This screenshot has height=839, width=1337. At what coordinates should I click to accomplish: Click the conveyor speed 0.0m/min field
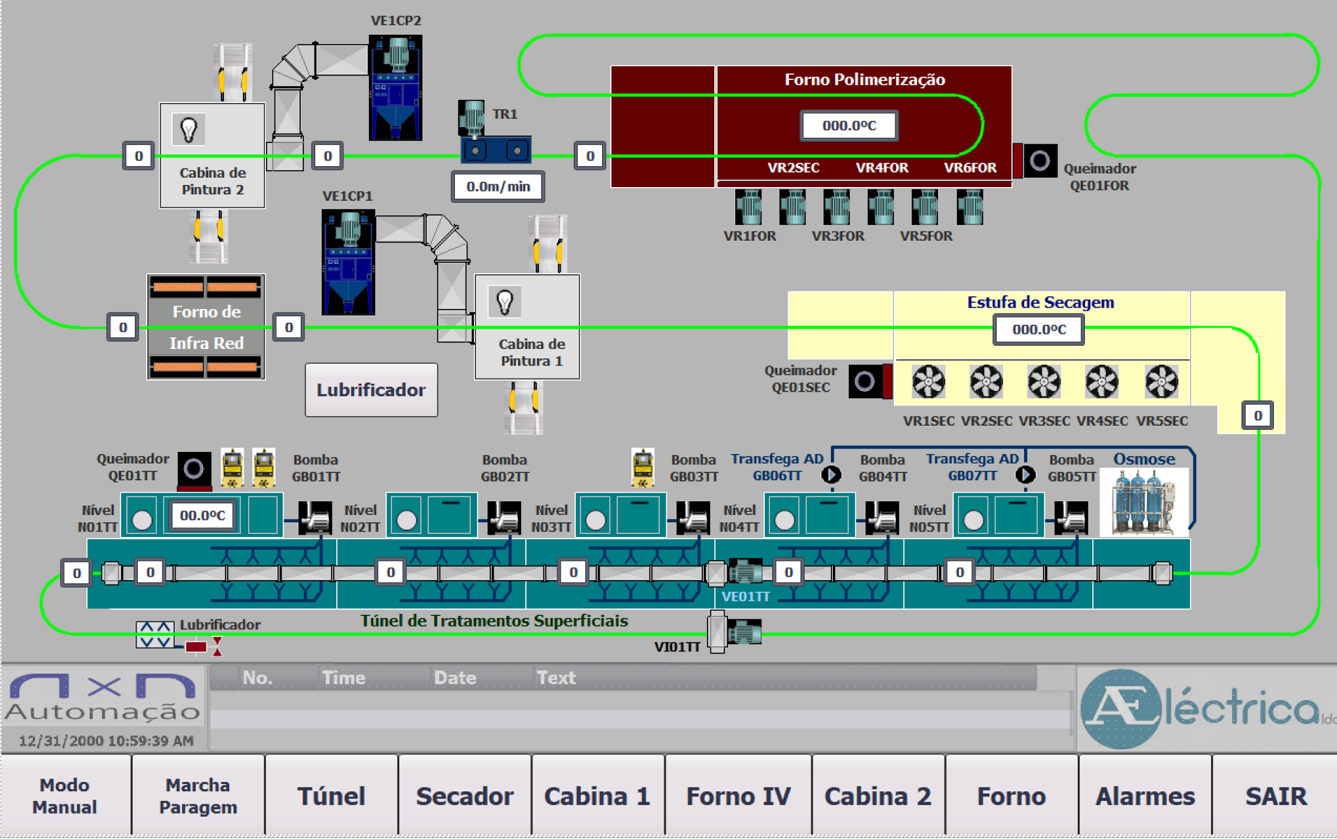pyautogui.click(x=498, y=186)
